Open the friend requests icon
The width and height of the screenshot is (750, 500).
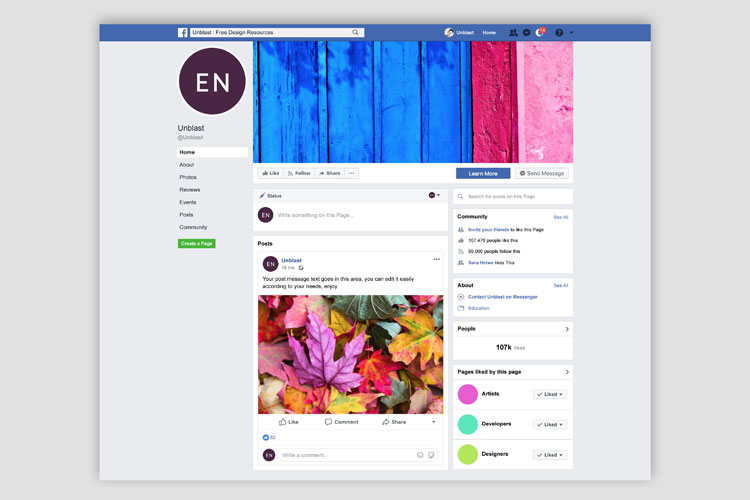coord(513,33)
